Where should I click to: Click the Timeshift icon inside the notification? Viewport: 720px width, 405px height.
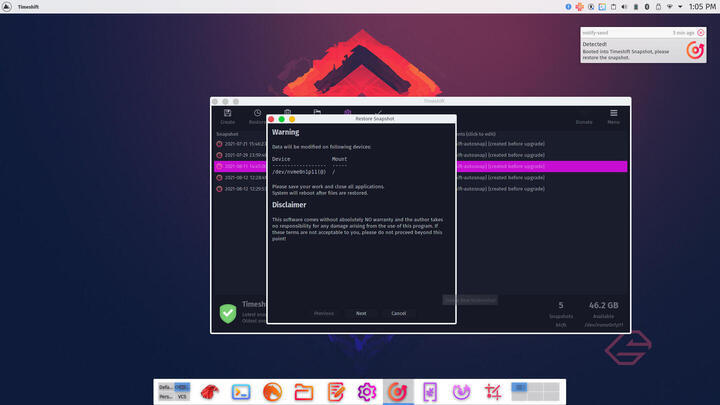tap(695, 50)
